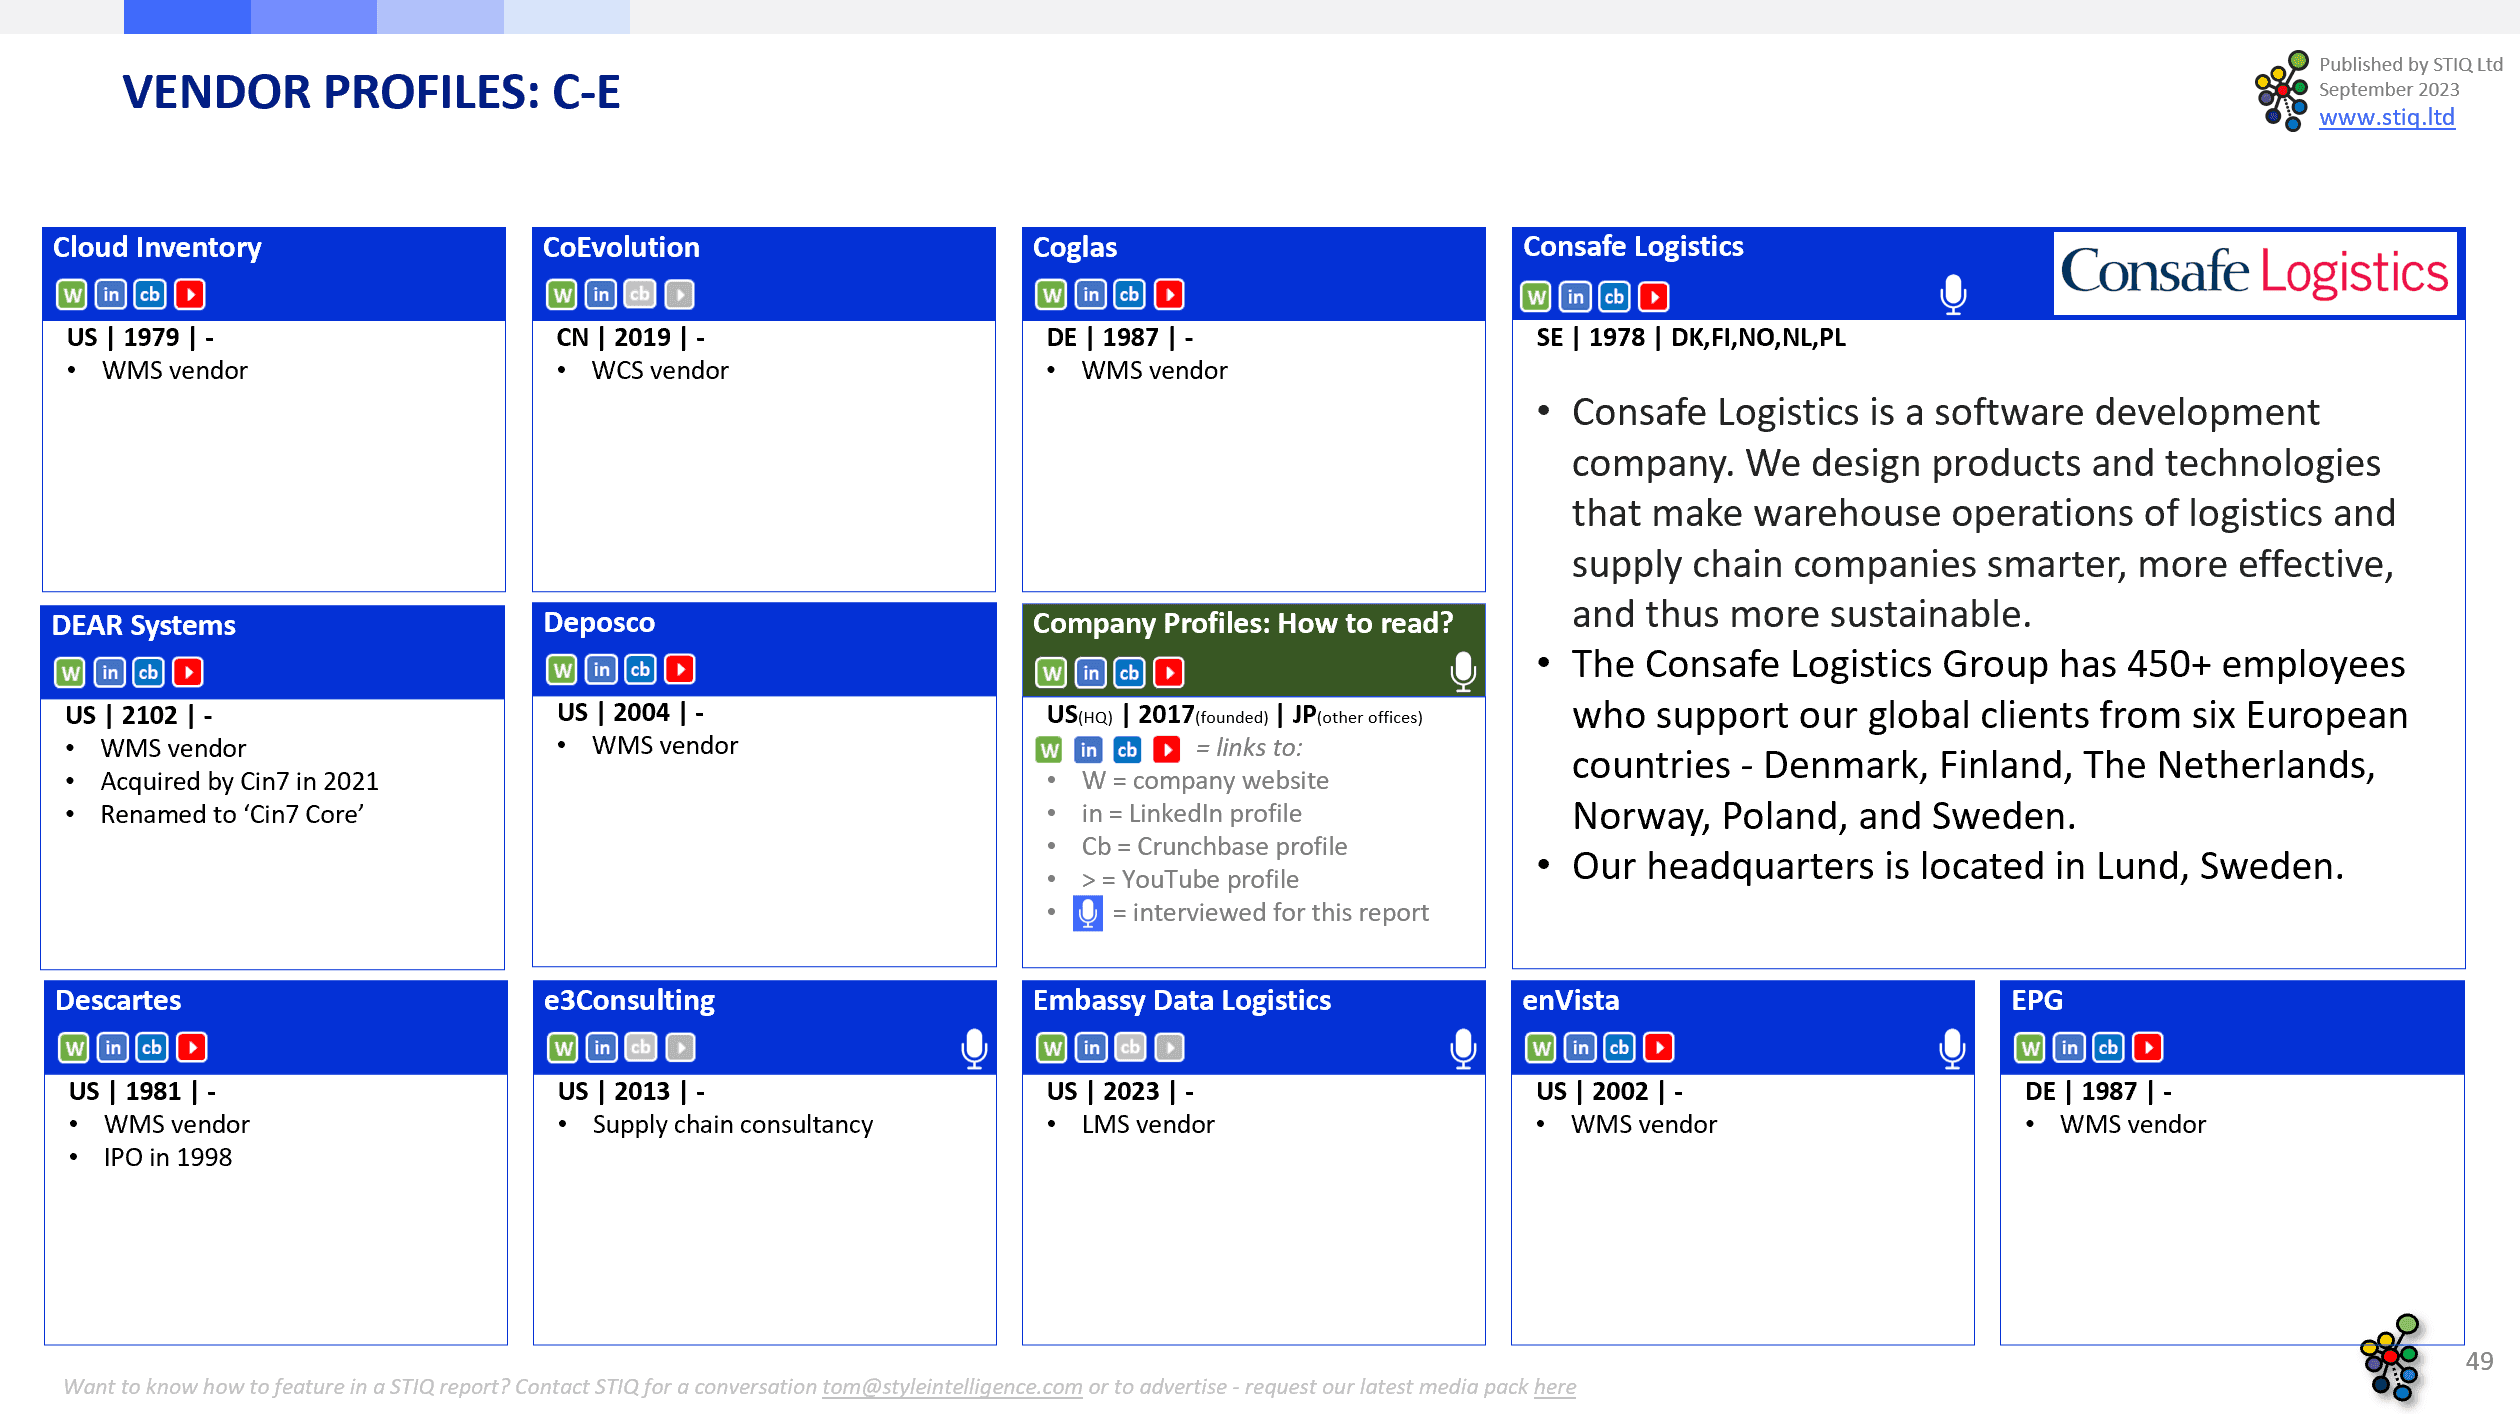The image size is (2520, 1414).
Task: Open Cloud Inventory Crunchbase icon
Action: (x=150, y=295)
